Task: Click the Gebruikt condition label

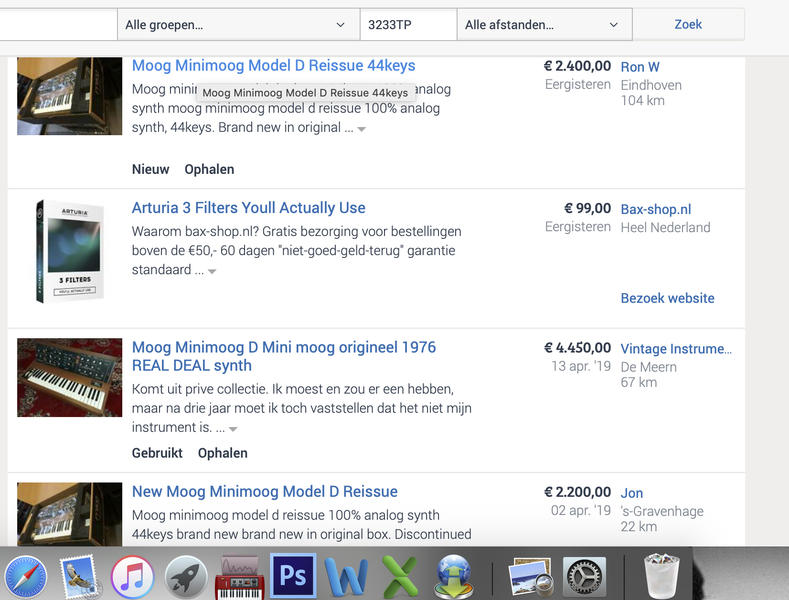Action: point(157,453)
